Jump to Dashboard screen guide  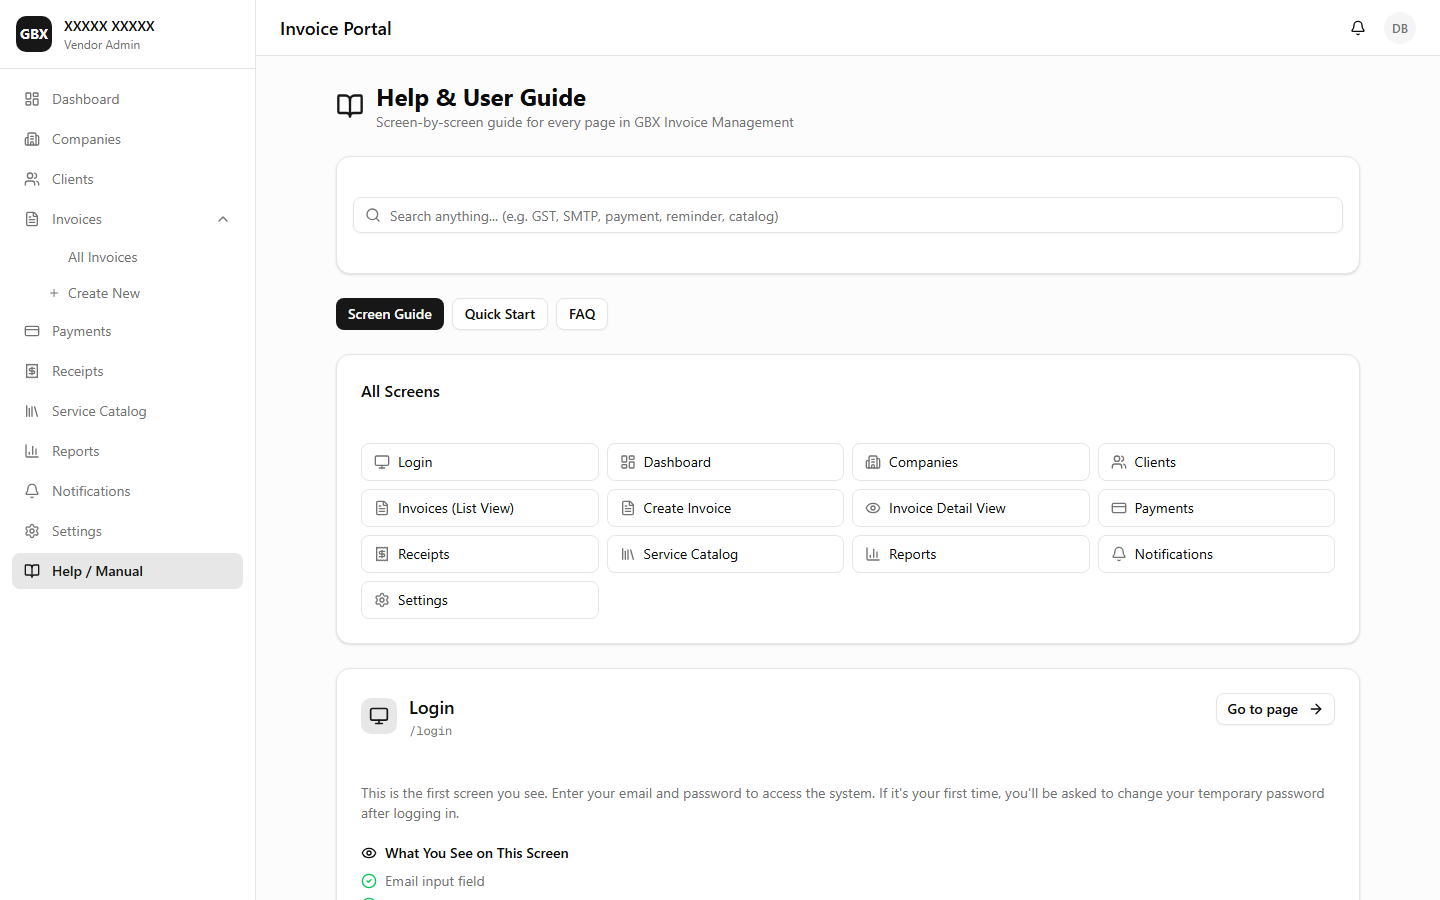[x=725, y=462]
